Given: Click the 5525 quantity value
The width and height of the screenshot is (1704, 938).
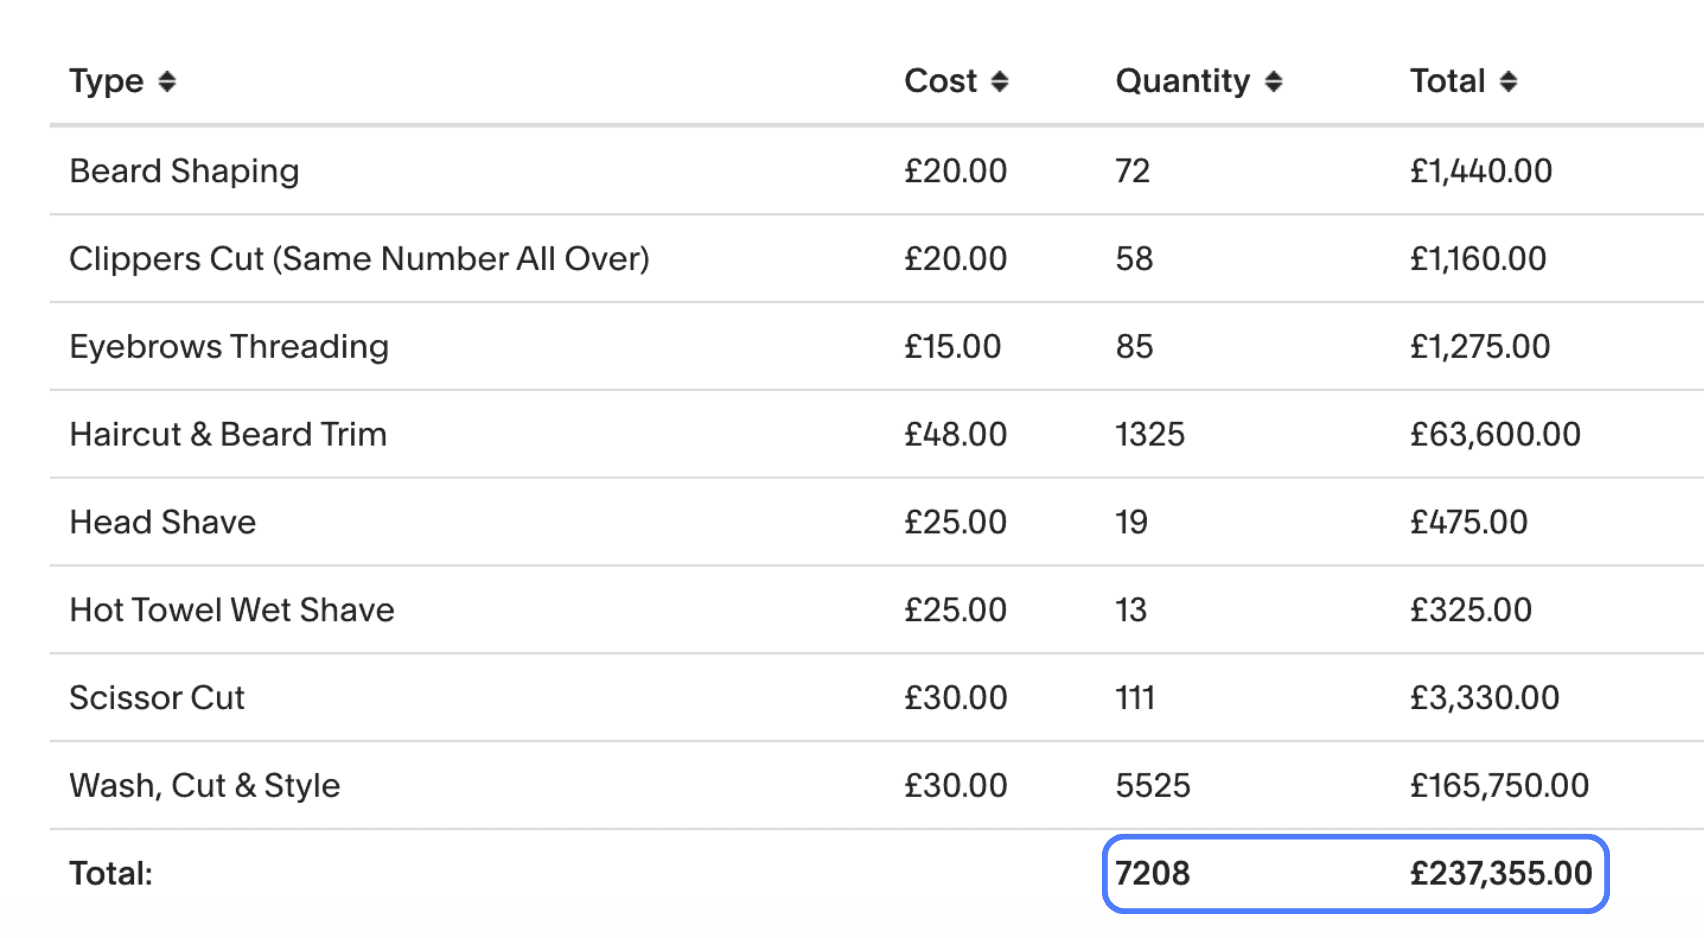Looking at the screenshot, I should pos(1152,786).
